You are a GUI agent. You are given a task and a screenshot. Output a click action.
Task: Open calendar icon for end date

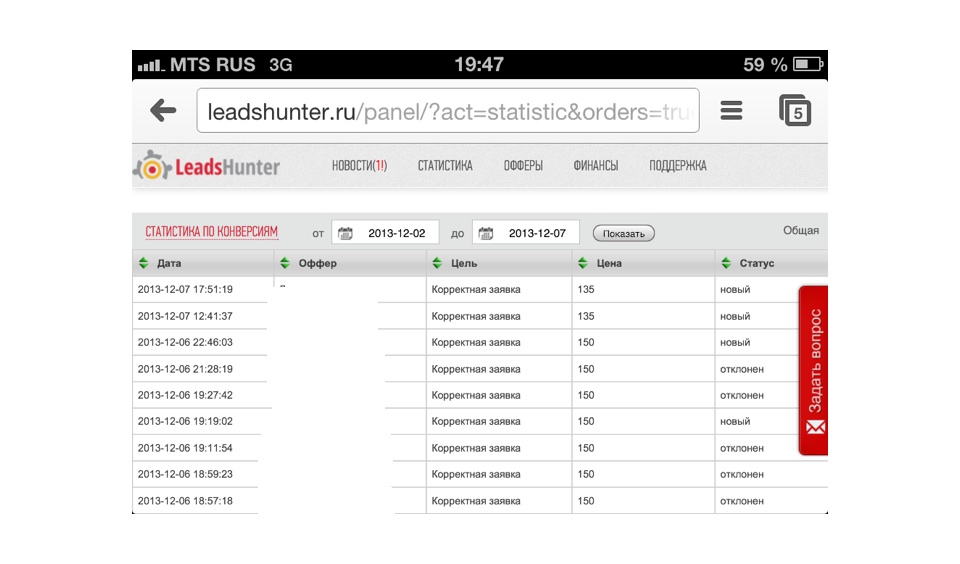[x=486, y=233]
